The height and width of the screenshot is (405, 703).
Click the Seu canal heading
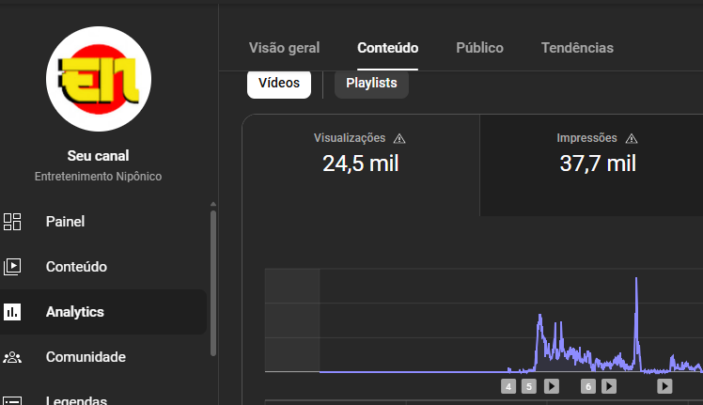coord(98,156)
